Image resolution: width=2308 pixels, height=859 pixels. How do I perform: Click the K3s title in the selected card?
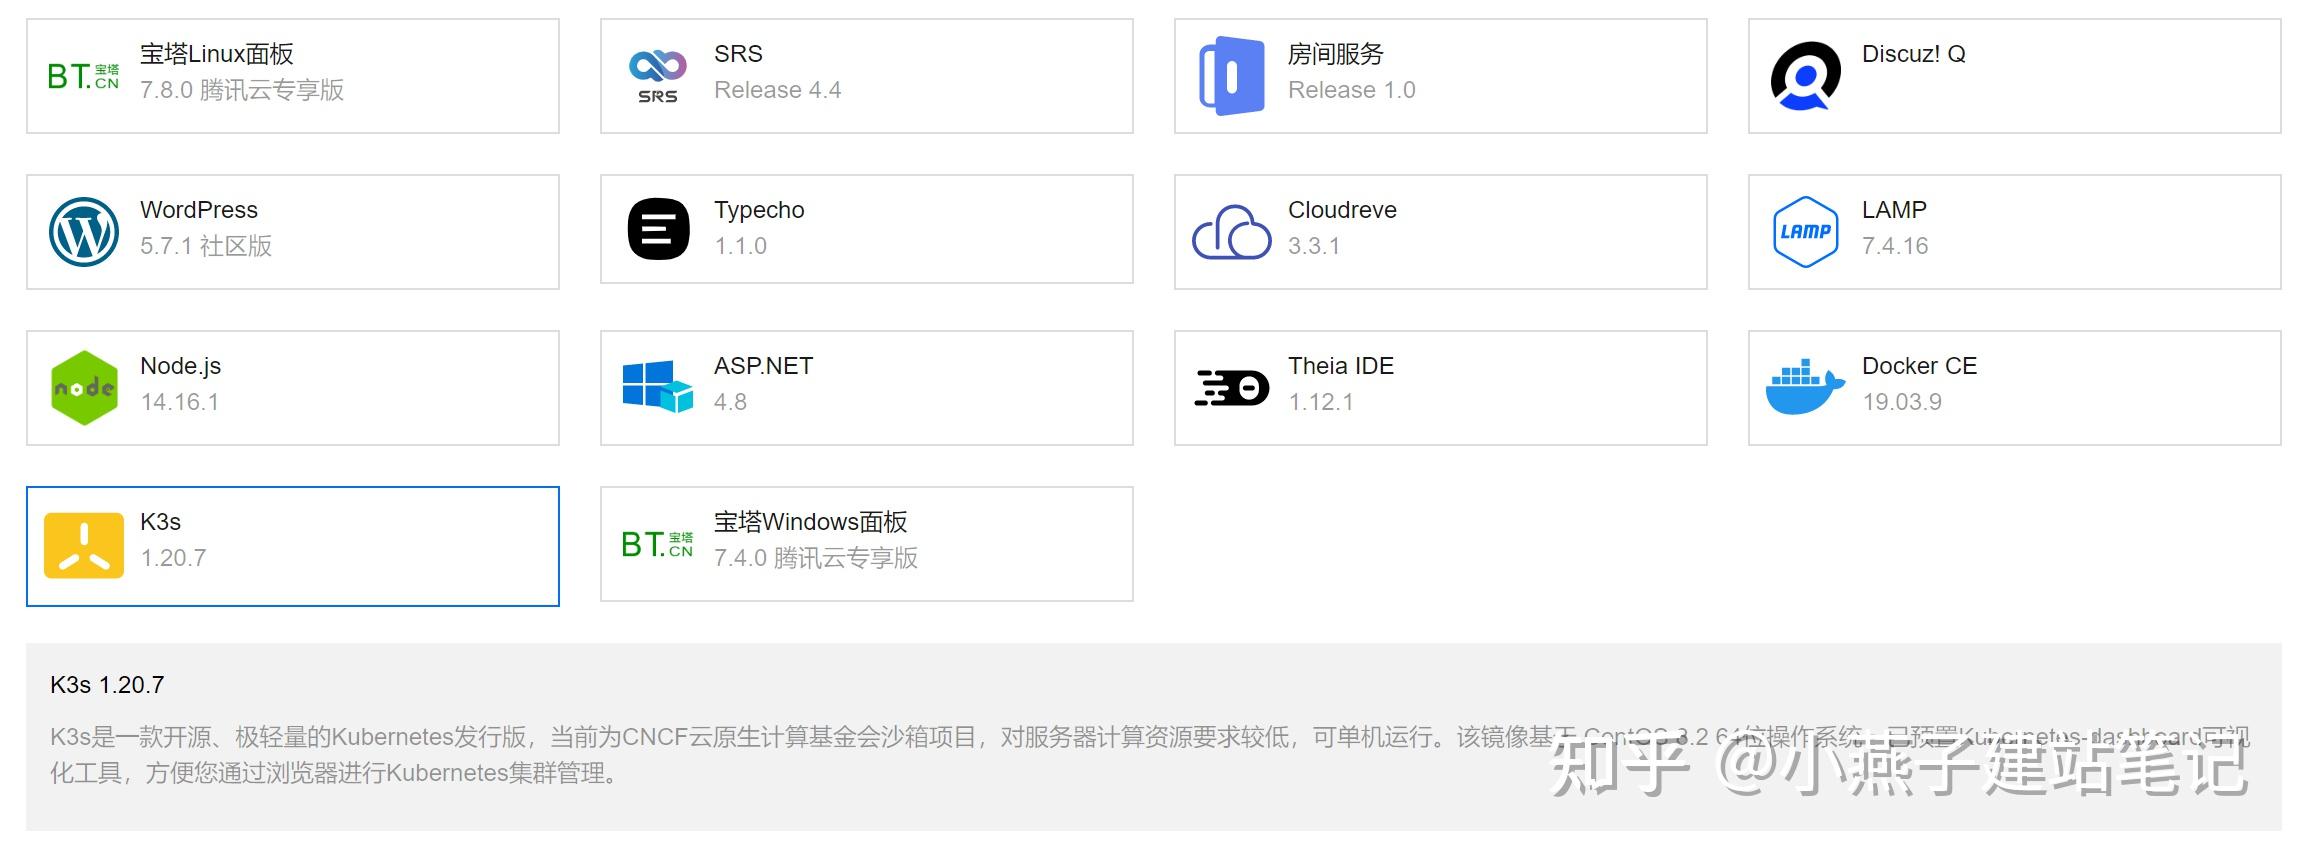(160, 522)
